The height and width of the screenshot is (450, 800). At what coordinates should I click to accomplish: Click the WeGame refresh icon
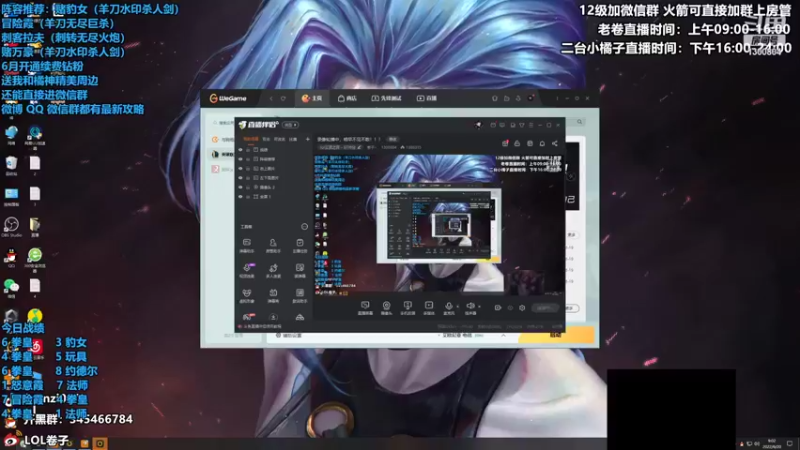[x=283, y=98]
